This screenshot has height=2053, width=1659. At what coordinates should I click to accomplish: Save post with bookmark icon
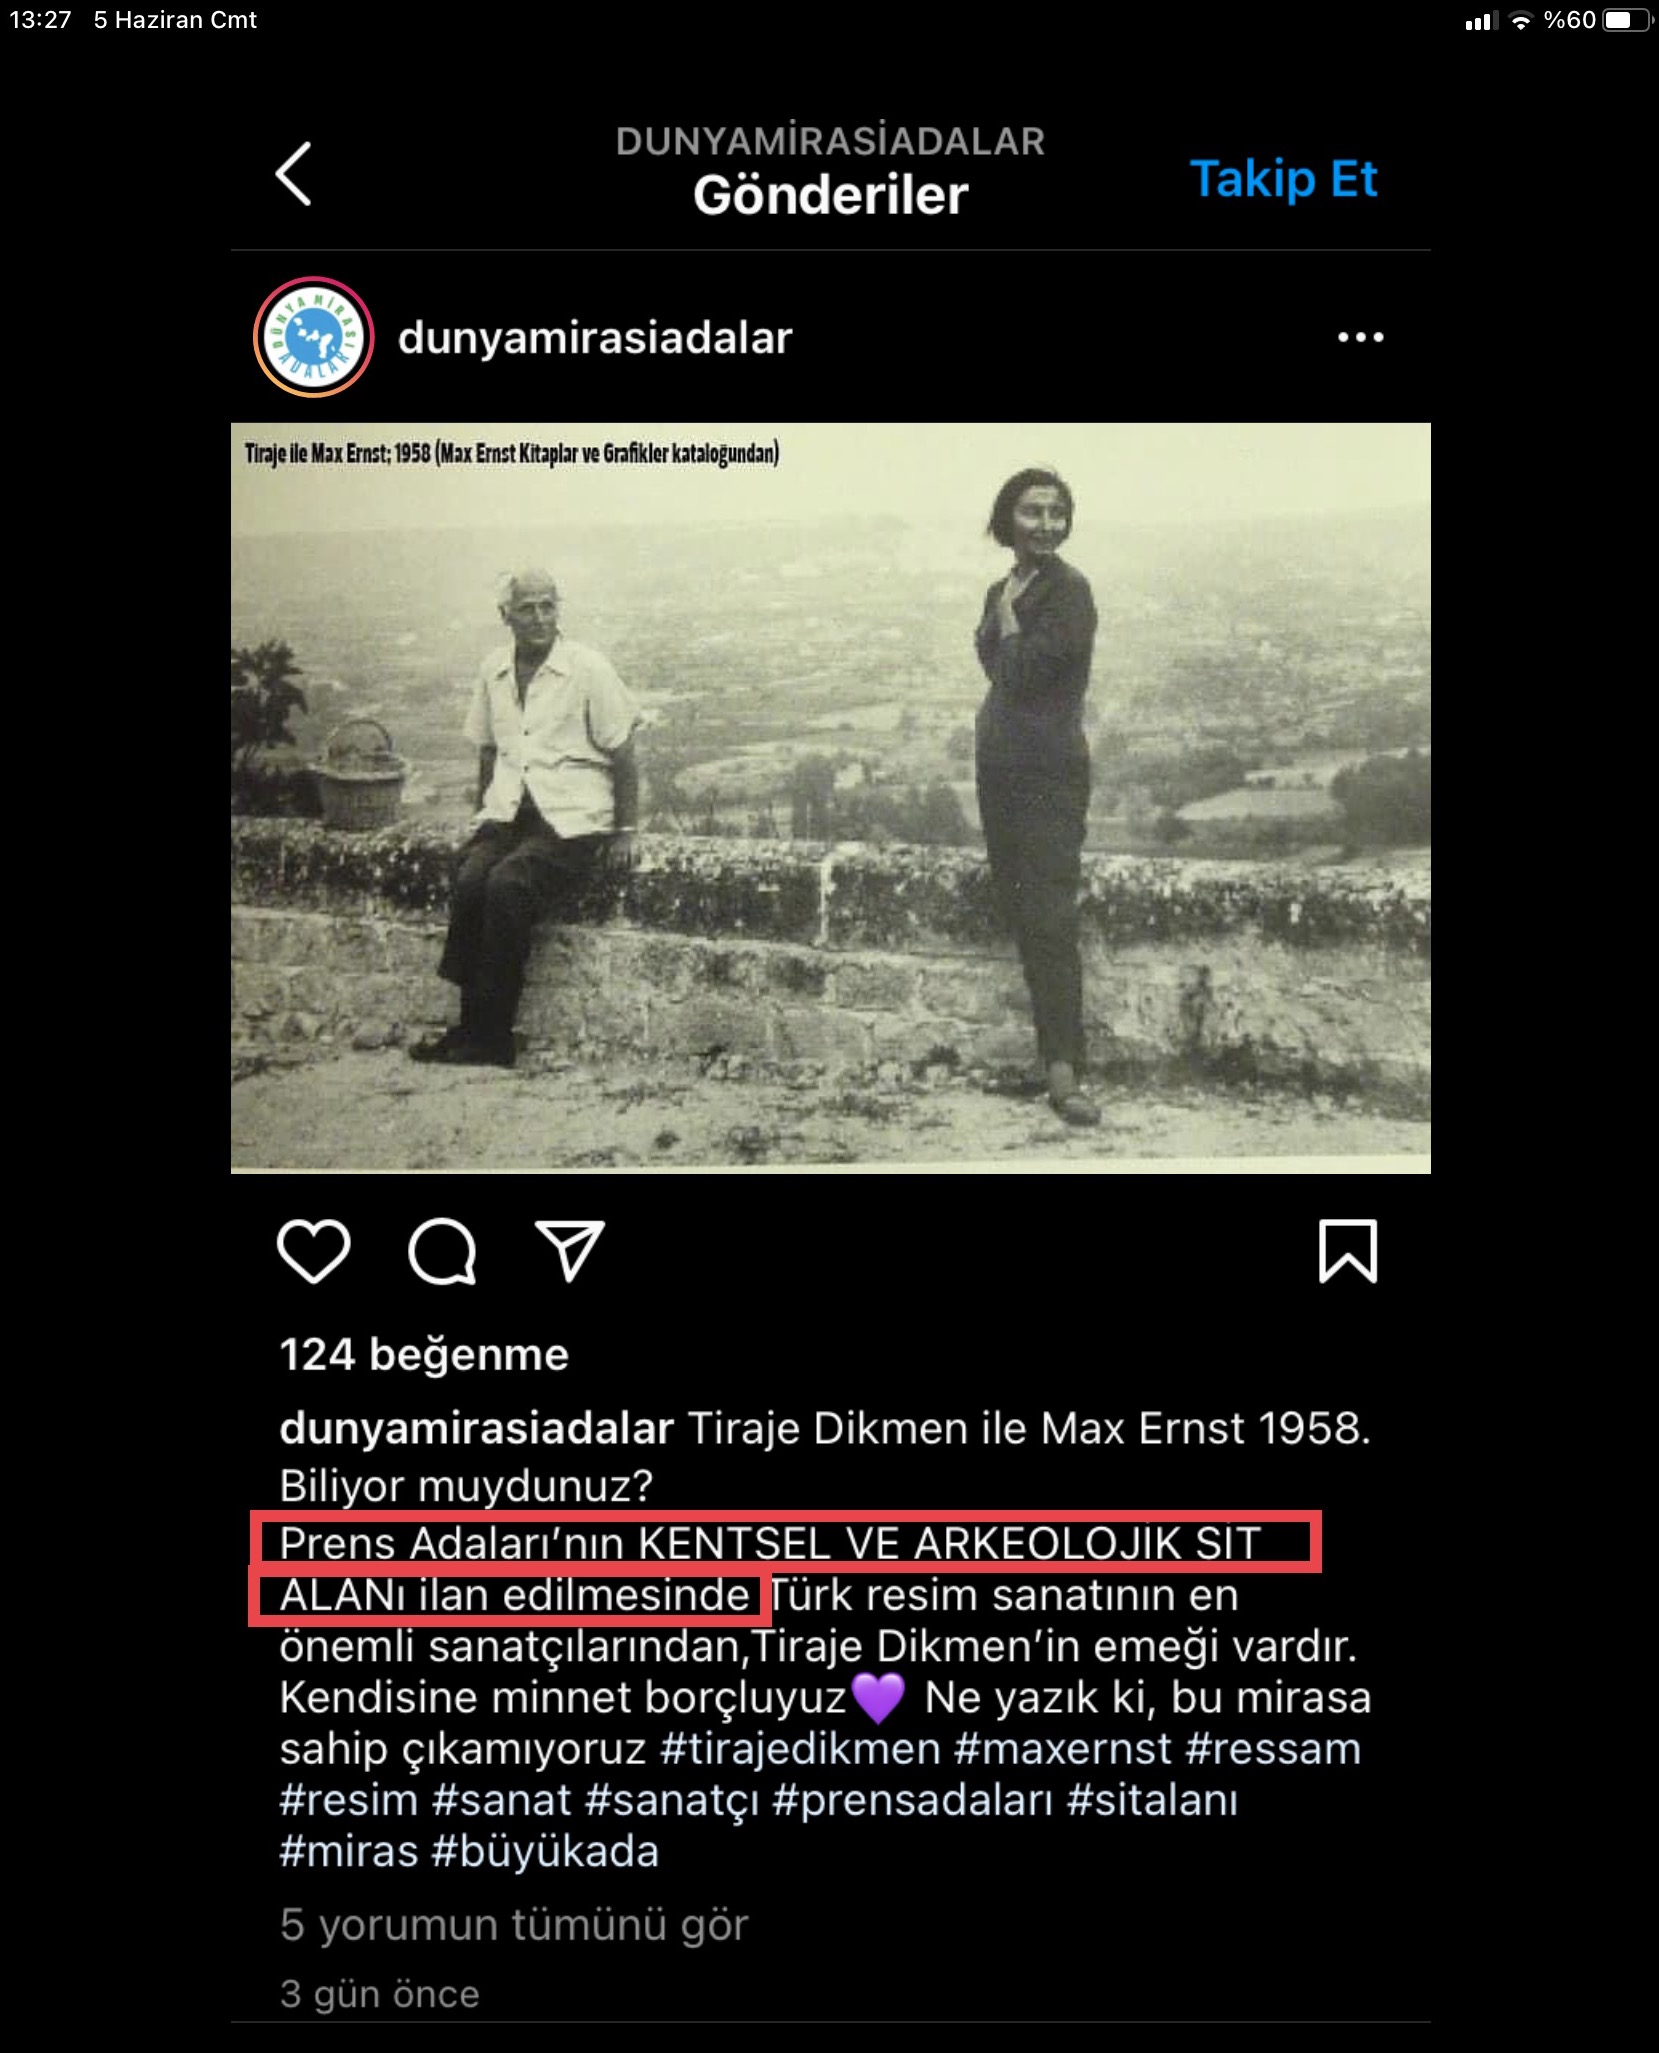(1348, 1251)
